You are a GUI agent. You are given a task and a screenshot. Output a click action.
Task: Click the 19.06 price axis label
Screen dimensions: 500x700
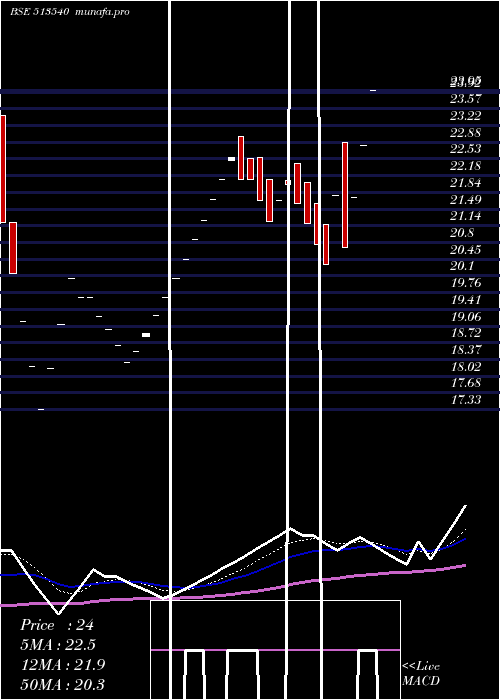tap(465, 317)
